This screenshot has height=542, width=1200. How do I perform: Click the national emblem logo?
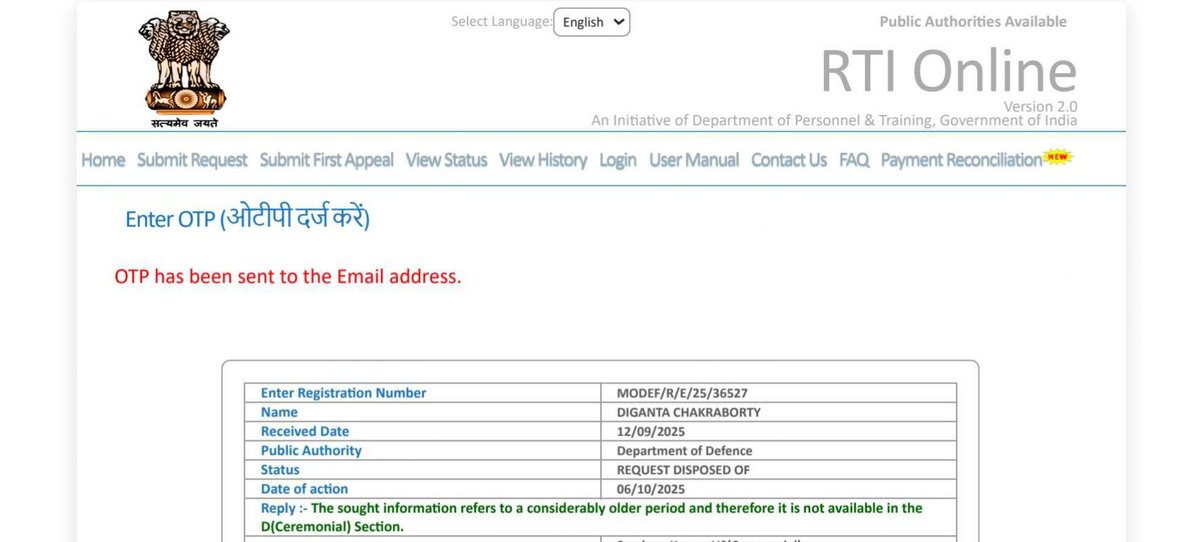(x=182, y=68)
